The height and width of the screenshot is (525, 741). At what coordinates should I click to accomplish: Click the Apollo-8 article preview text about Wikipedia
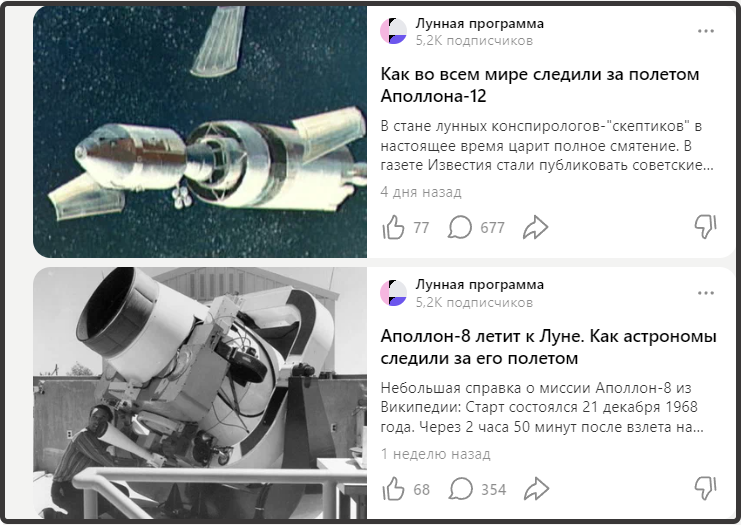click(x=542, y=408)
